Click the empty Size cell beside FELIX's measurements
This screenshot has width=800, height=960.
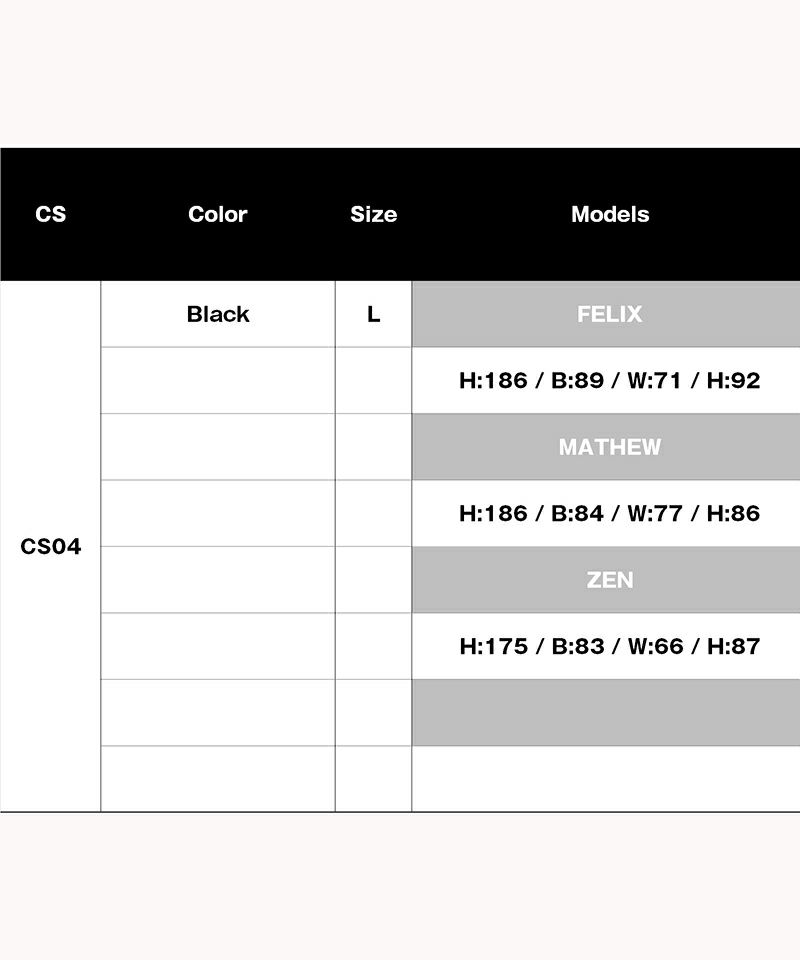click(373, 380)
